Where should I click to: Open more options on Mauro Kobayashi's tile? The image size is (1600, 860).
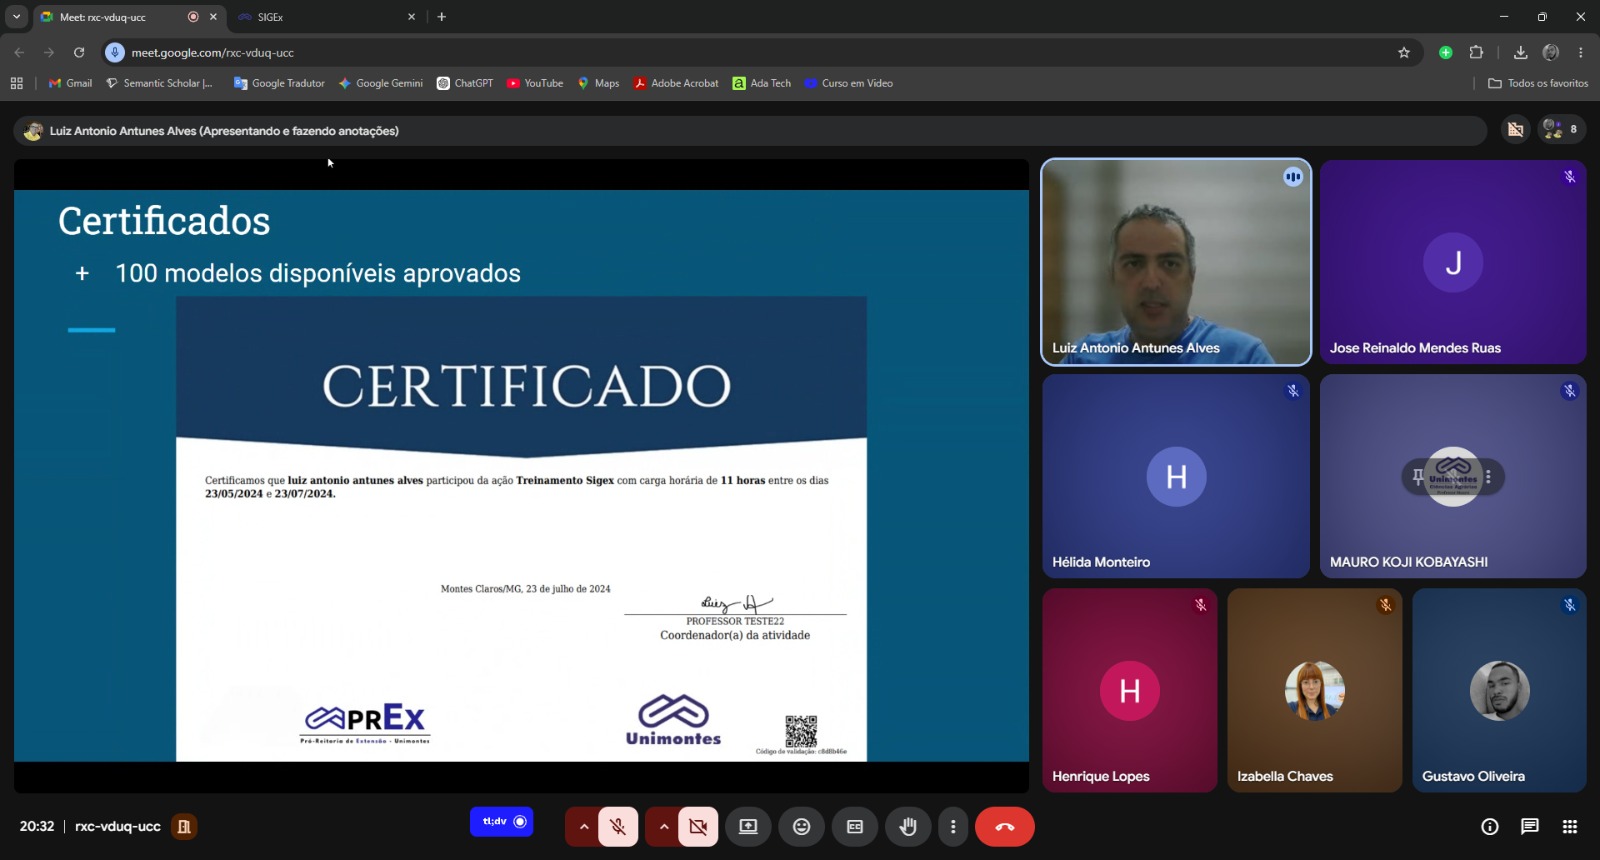pyautogui.click(x=1488, y=477)
